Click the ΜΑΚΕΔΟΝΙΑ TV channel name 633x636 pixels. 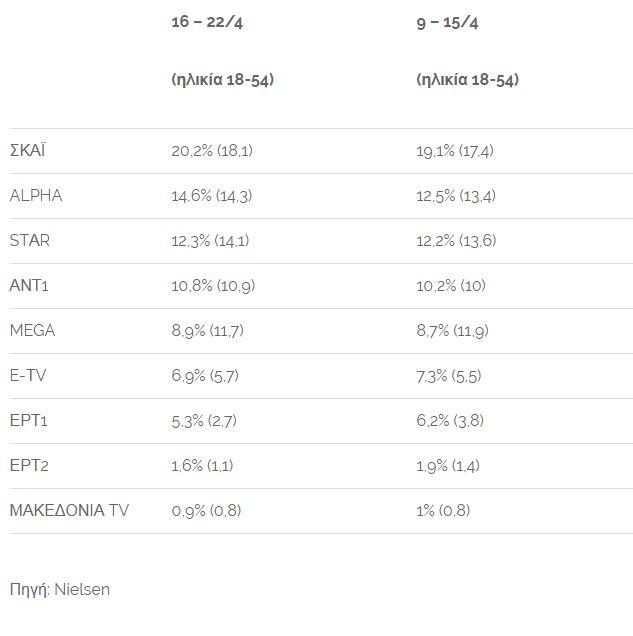[x=69, y=511]
